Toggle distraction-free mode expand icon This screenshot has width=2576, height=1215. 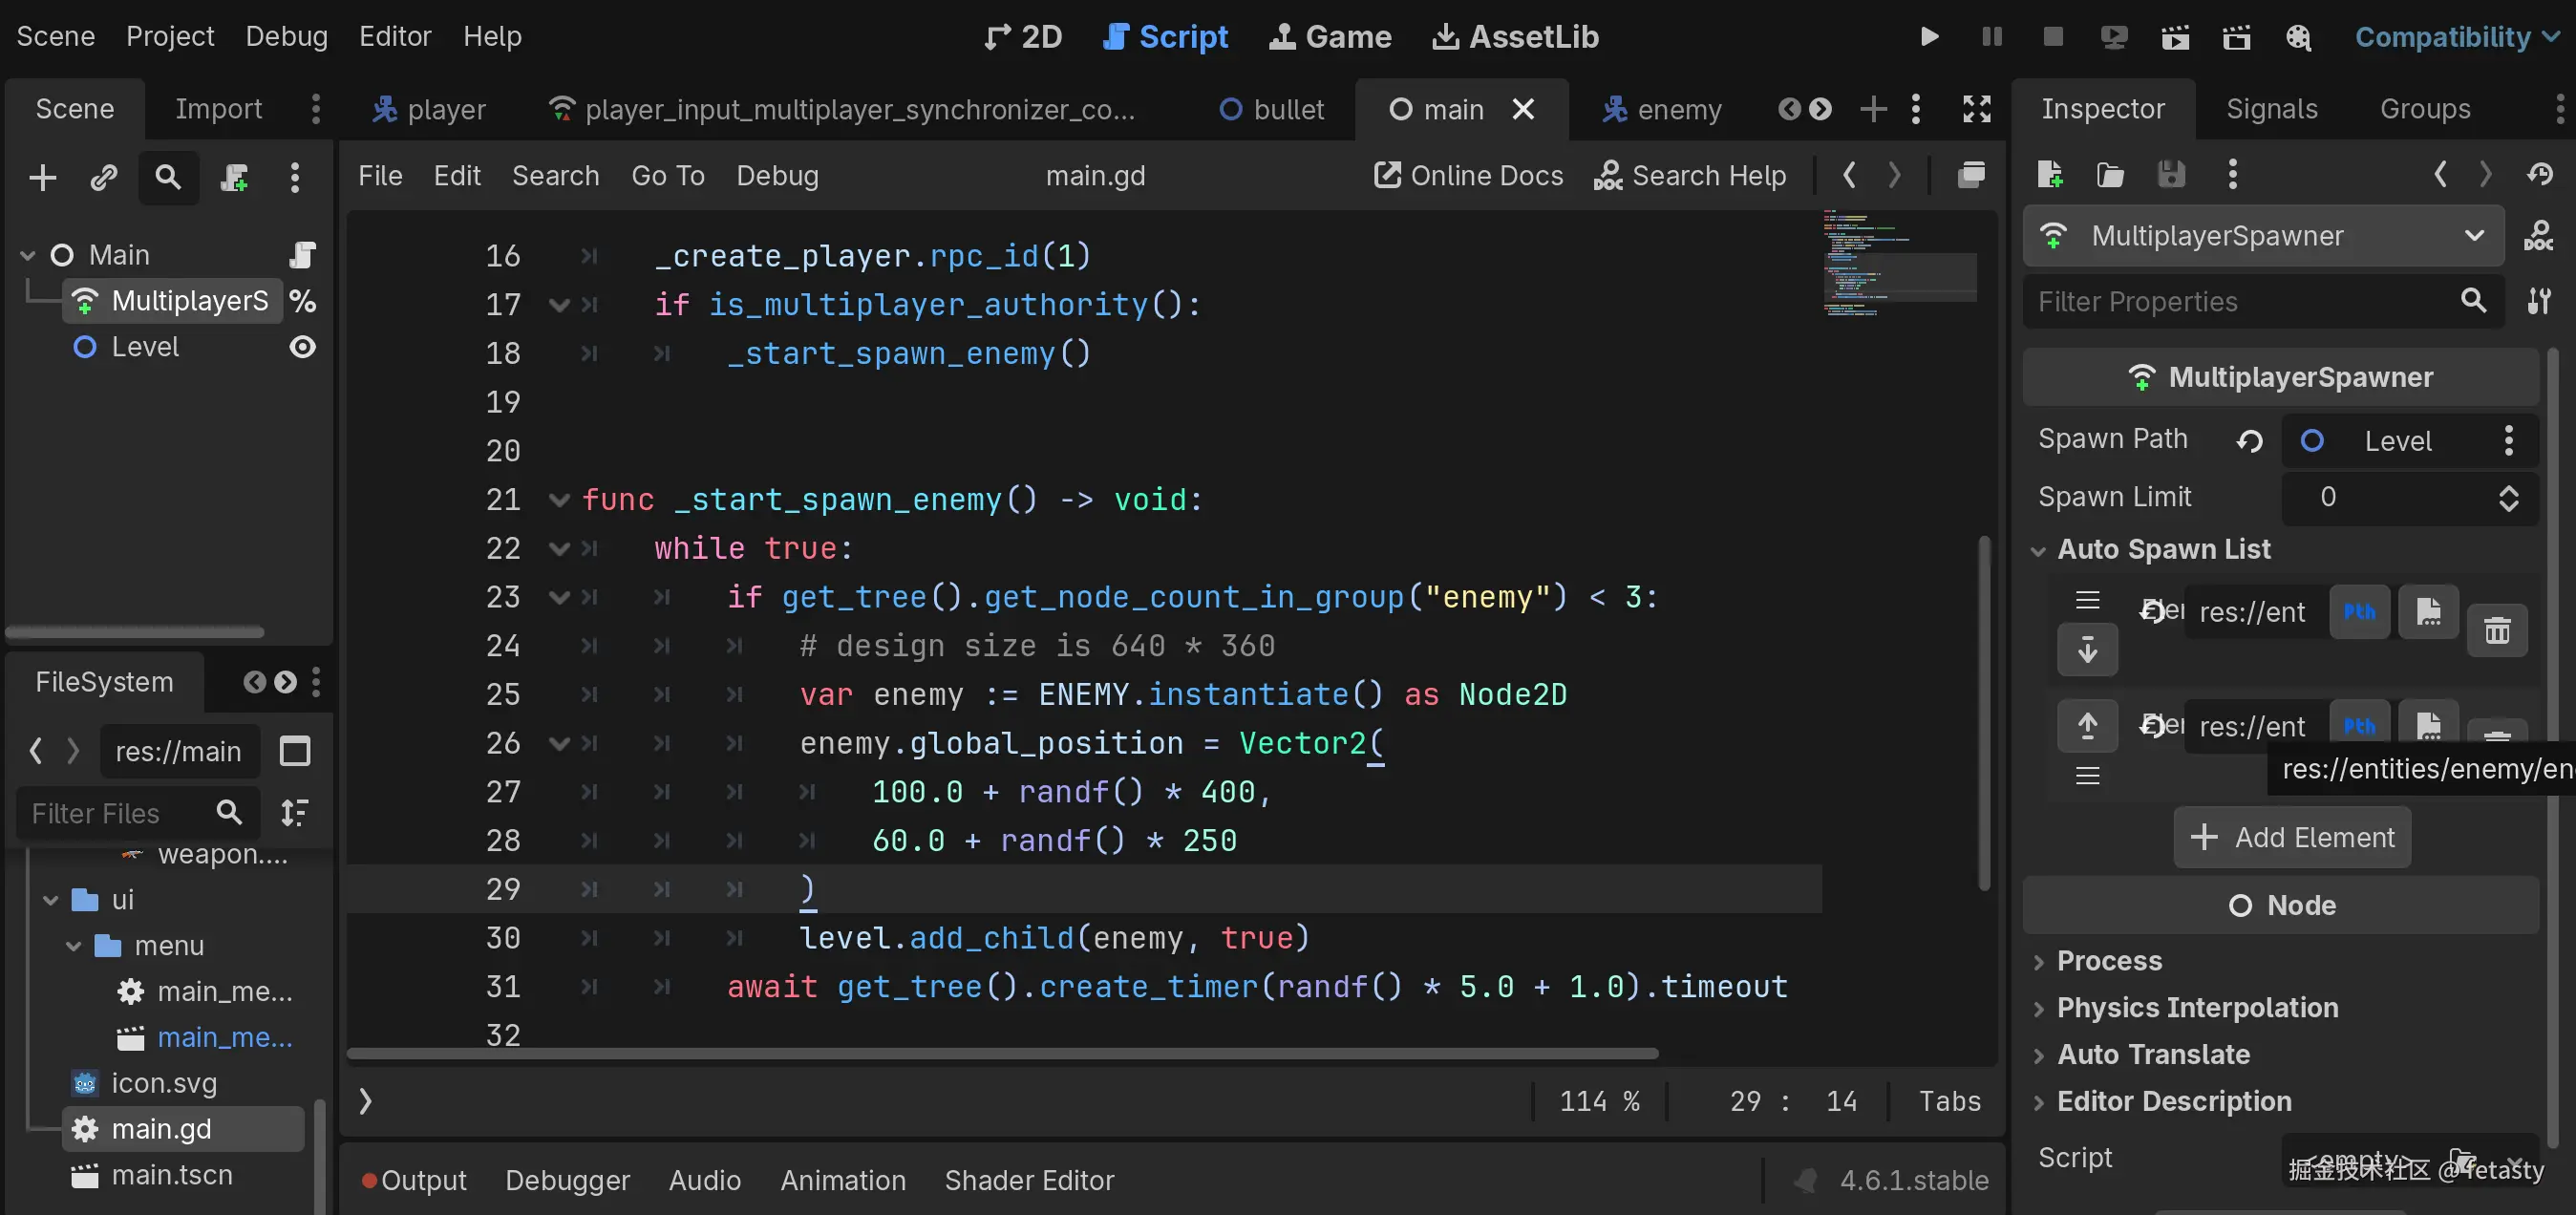click(x=1976, y=109)
